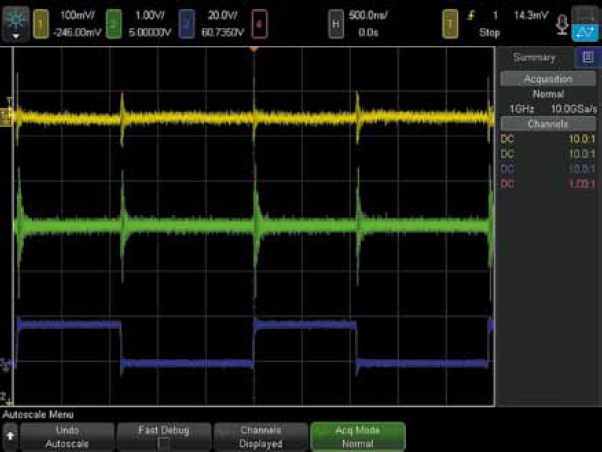Screen dimensions: 602x452
Task: Open the snowflake main menu icon
Action: tap(16, 23)
